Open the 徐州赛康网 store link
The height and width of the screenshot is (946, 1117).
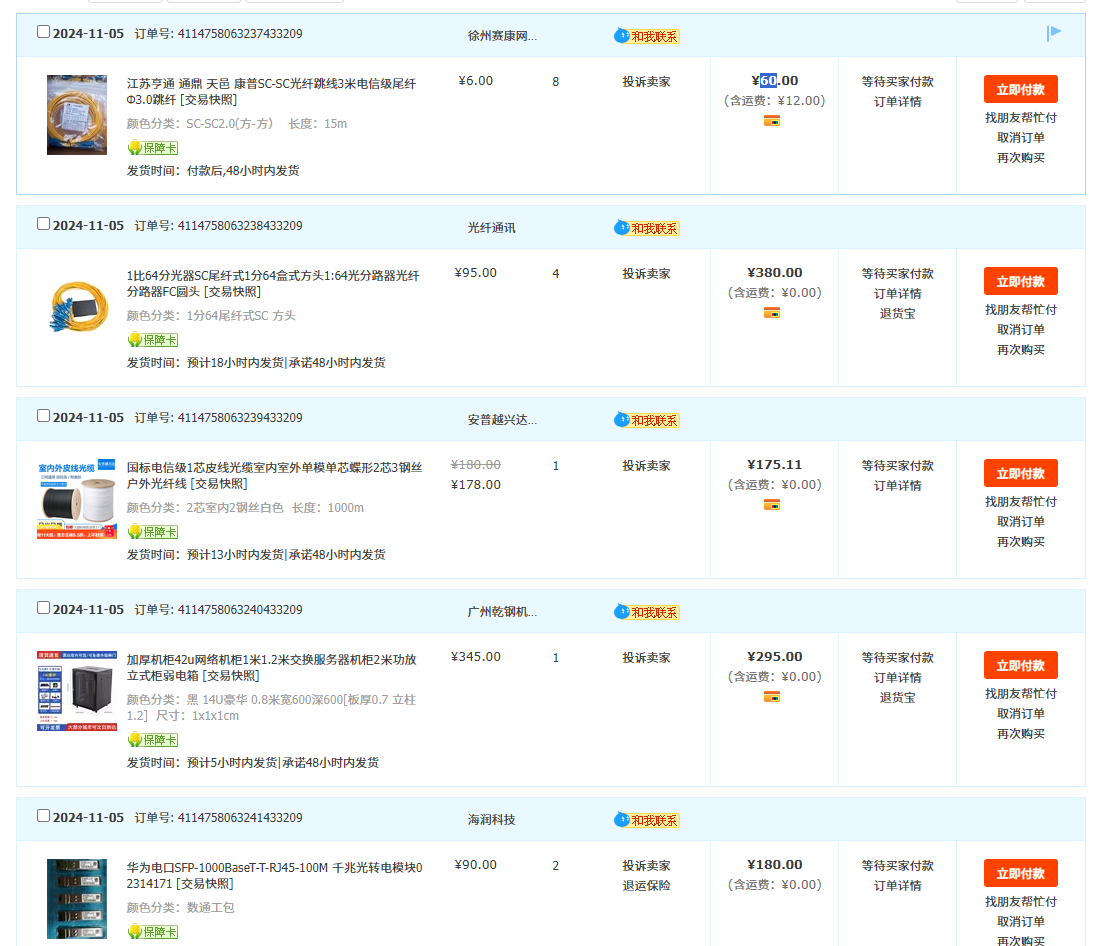[502, 36]
